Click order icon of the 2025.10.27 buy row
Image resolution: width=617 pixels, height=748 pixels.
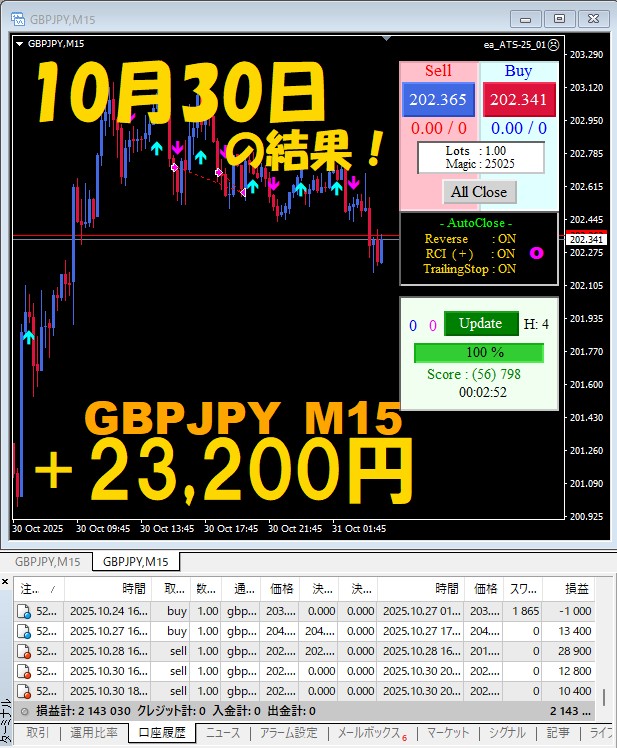(23, 632)
